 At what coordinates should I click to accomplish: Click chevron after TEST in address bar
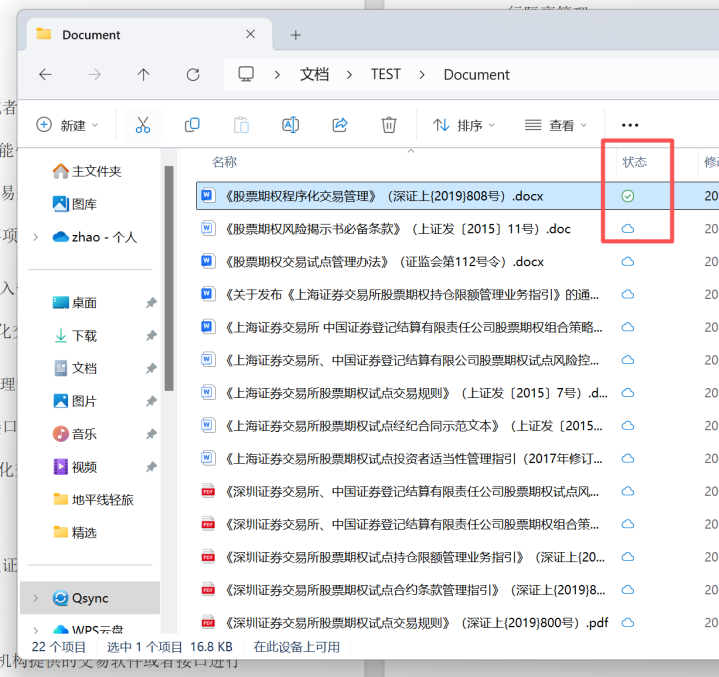pos(422,74)
